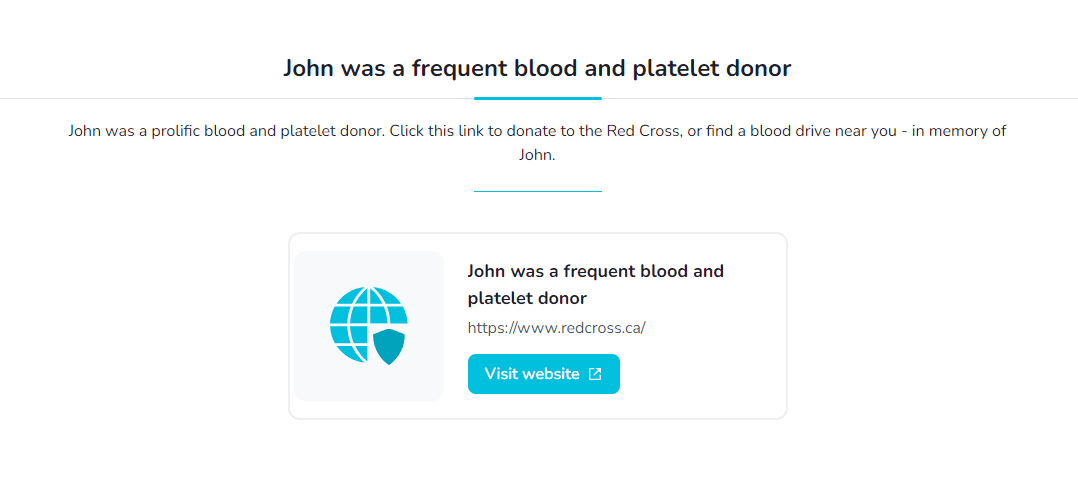Click the "Visit website" label text
Screen dimensions: 1078x490
(x=532, y=374)
